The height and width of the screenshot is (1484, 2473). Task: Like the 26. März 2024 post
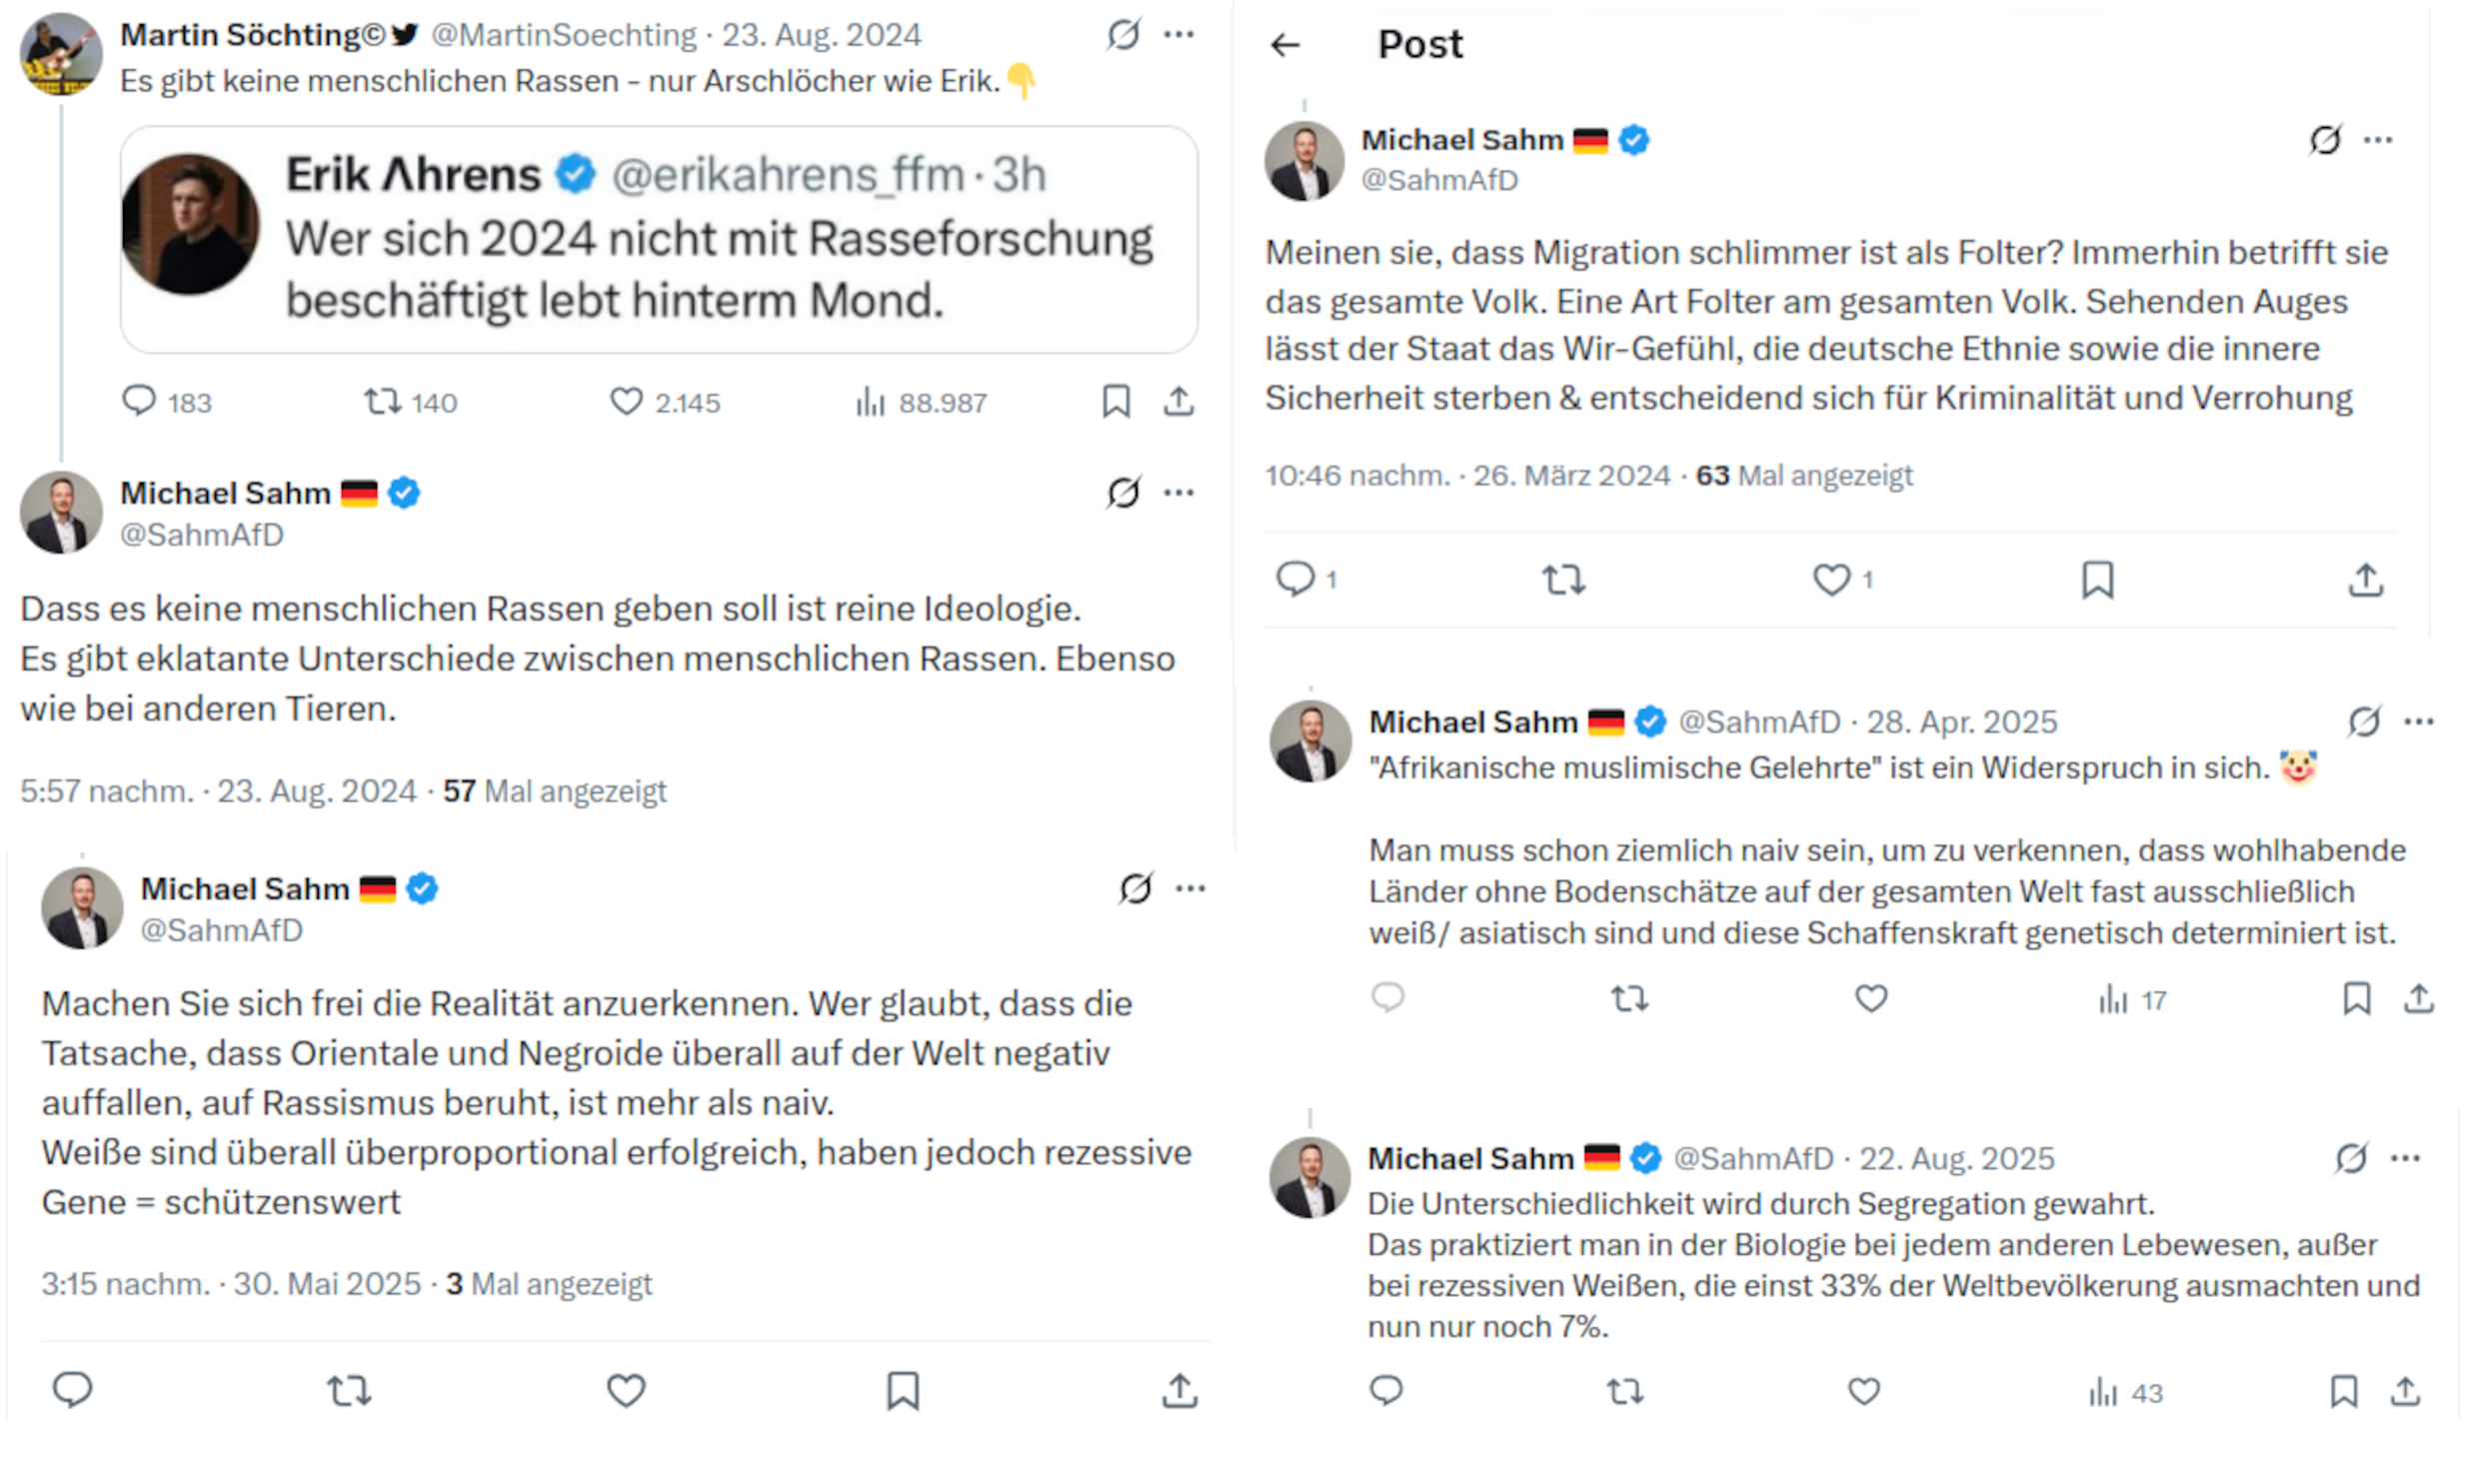1831,580
